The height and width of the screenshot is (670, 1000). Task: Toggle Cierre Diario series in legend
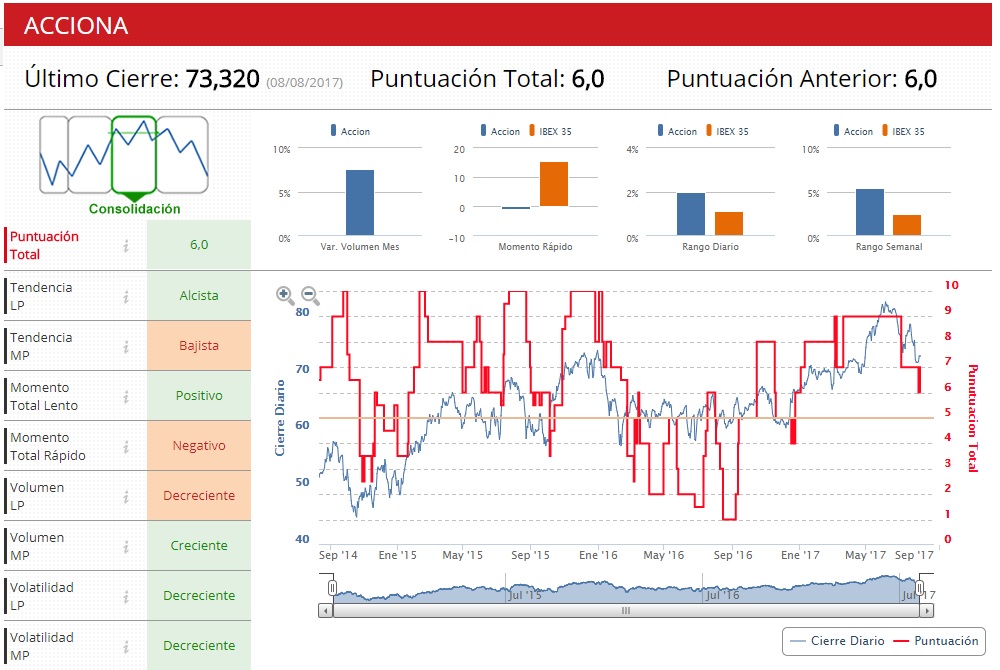tap(837, 641)
